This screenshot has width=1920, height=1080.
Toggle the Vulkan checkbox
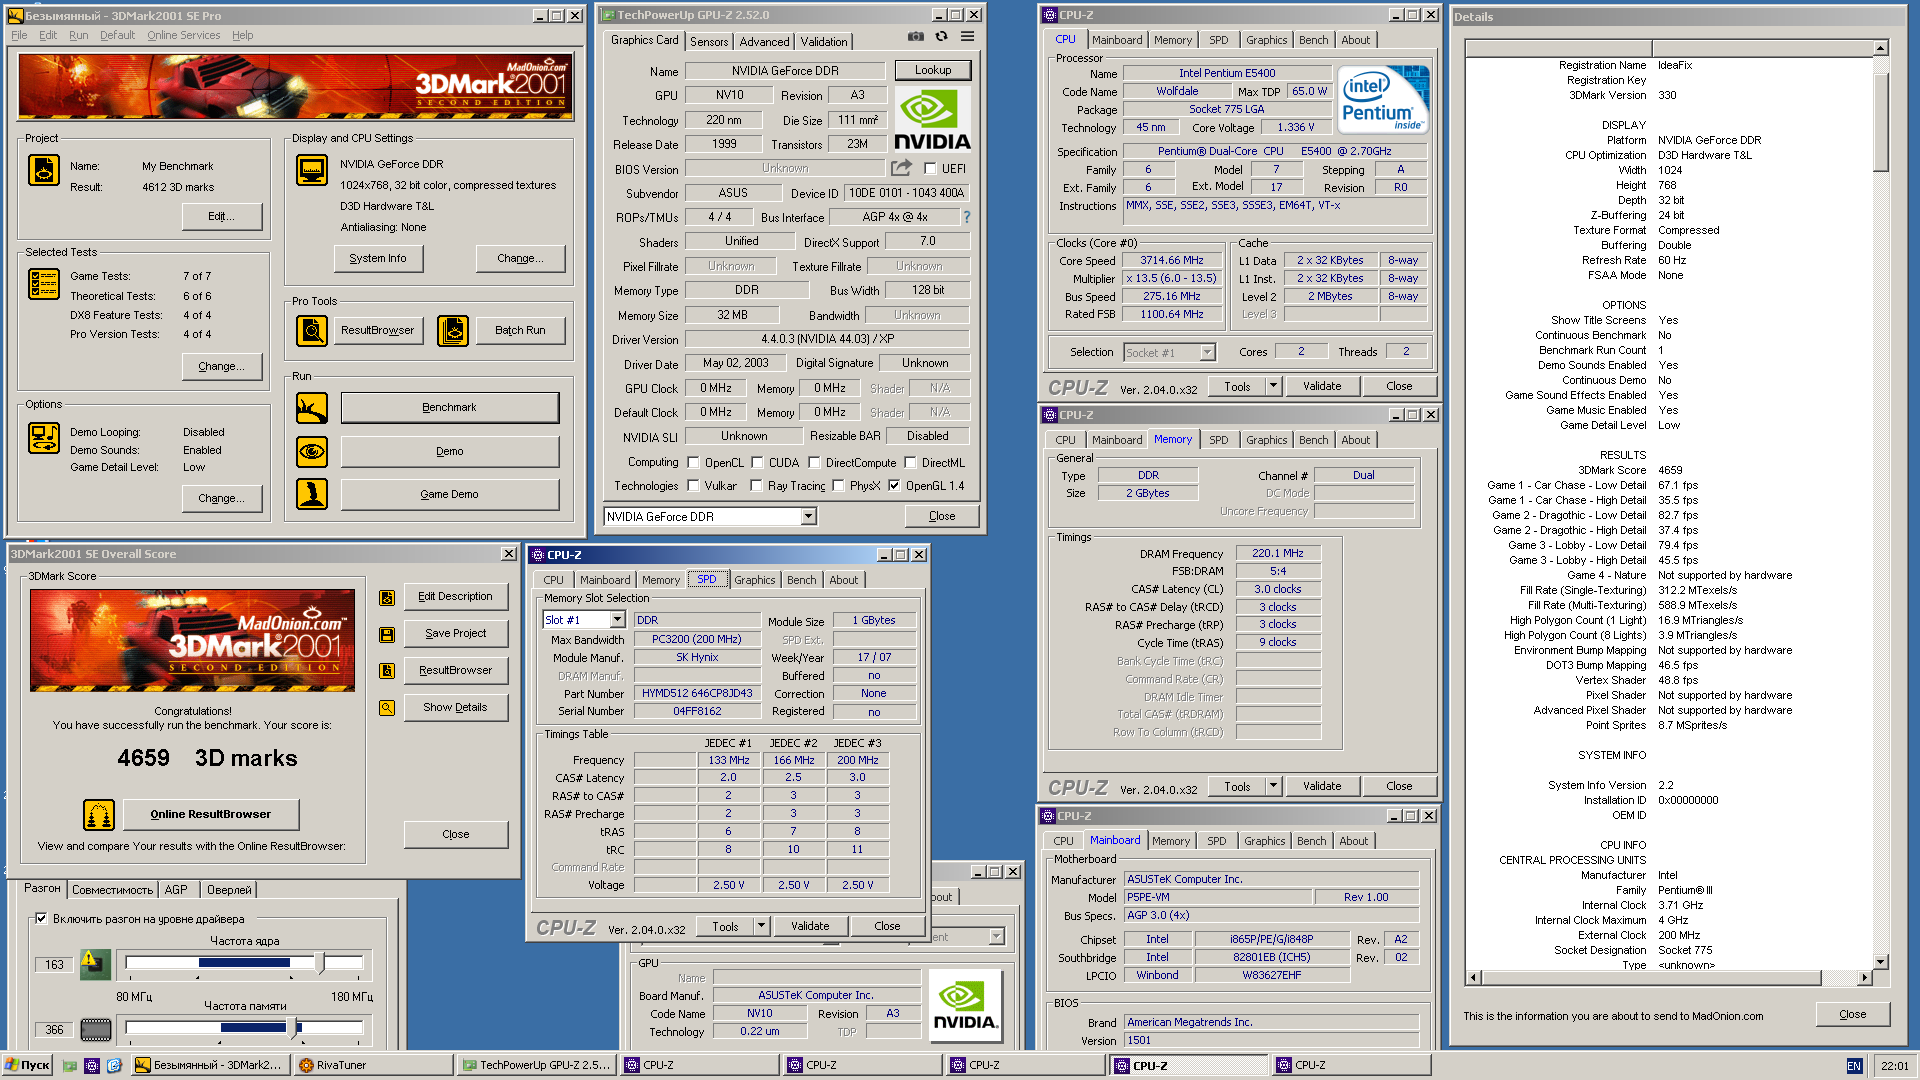[x=693, y=486]
